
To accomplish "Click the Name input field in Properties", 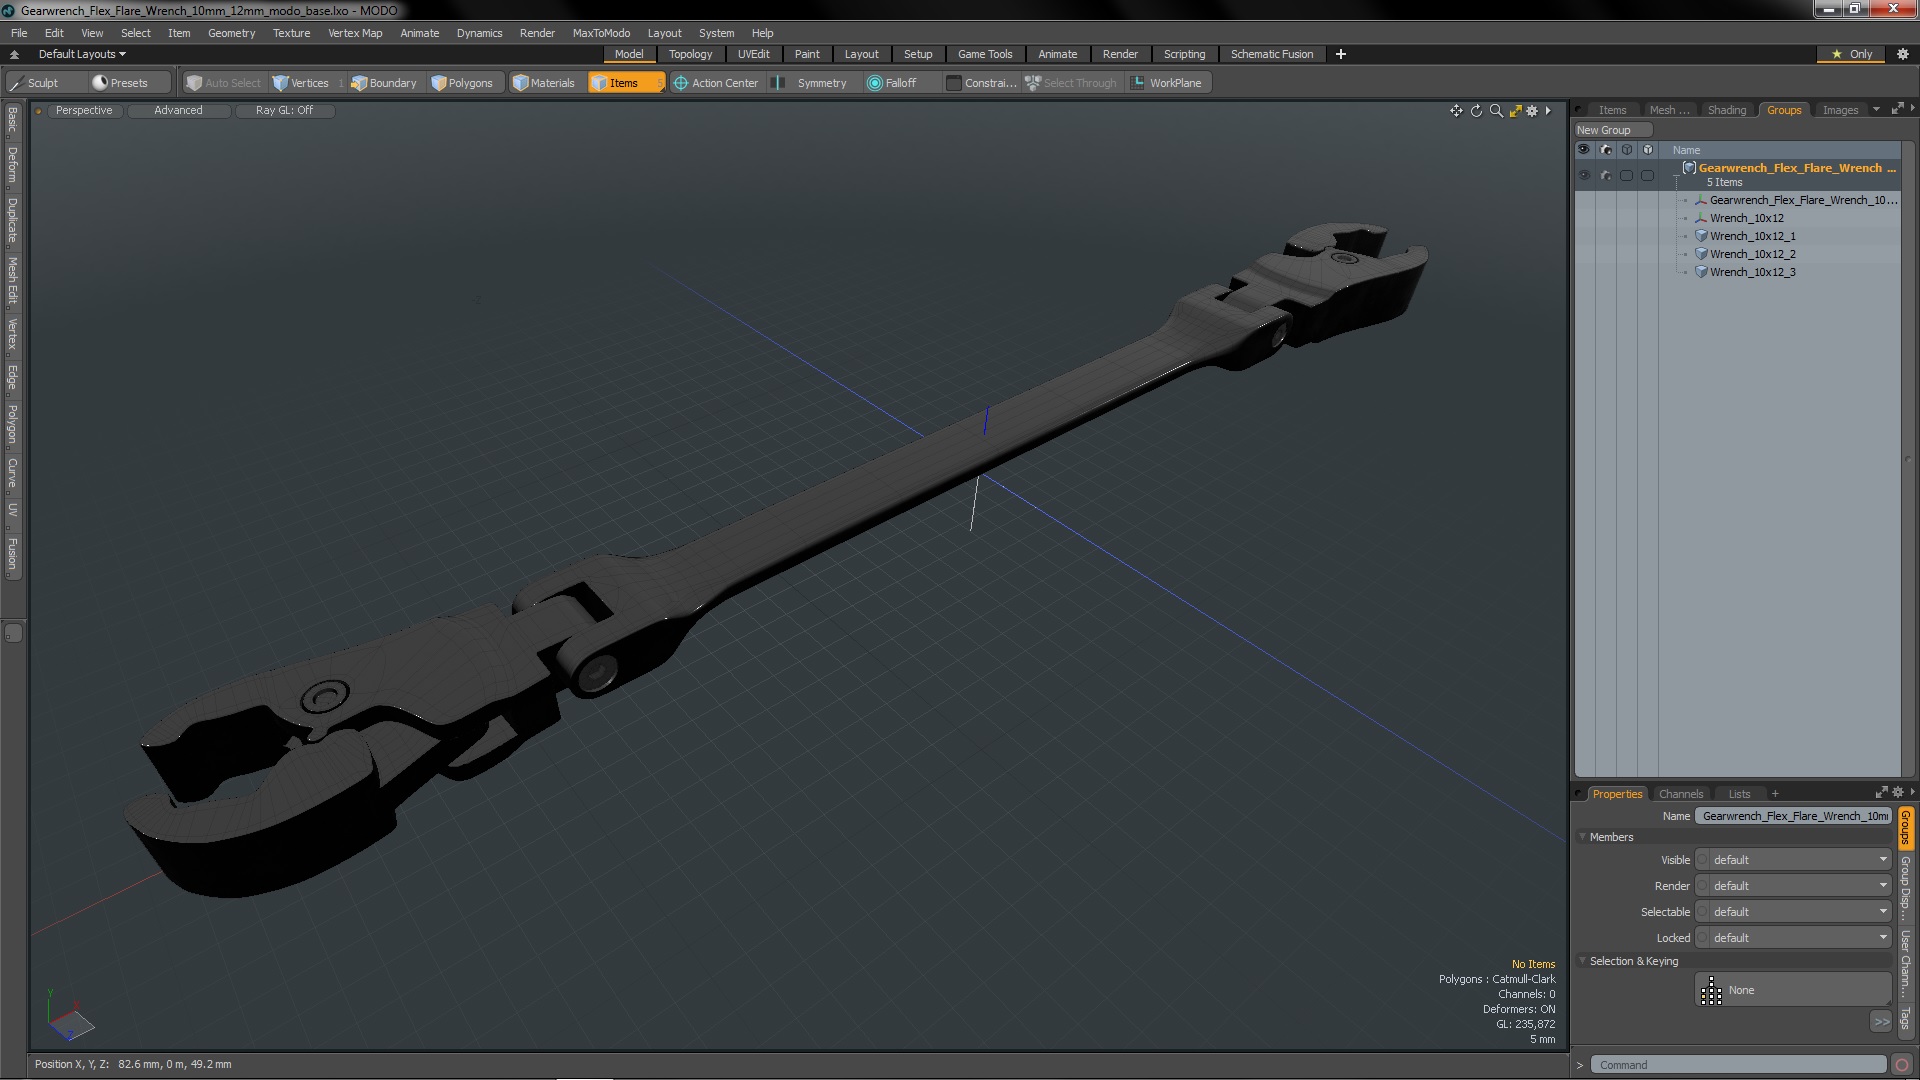I will (1795, 814).
